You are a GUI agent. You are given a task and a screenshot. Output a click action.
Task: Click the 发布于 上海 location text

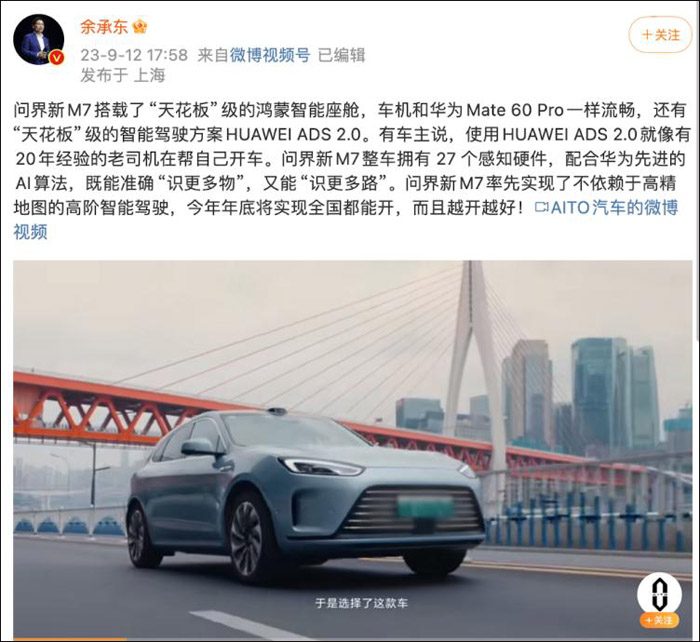click(x=123, y=75)
